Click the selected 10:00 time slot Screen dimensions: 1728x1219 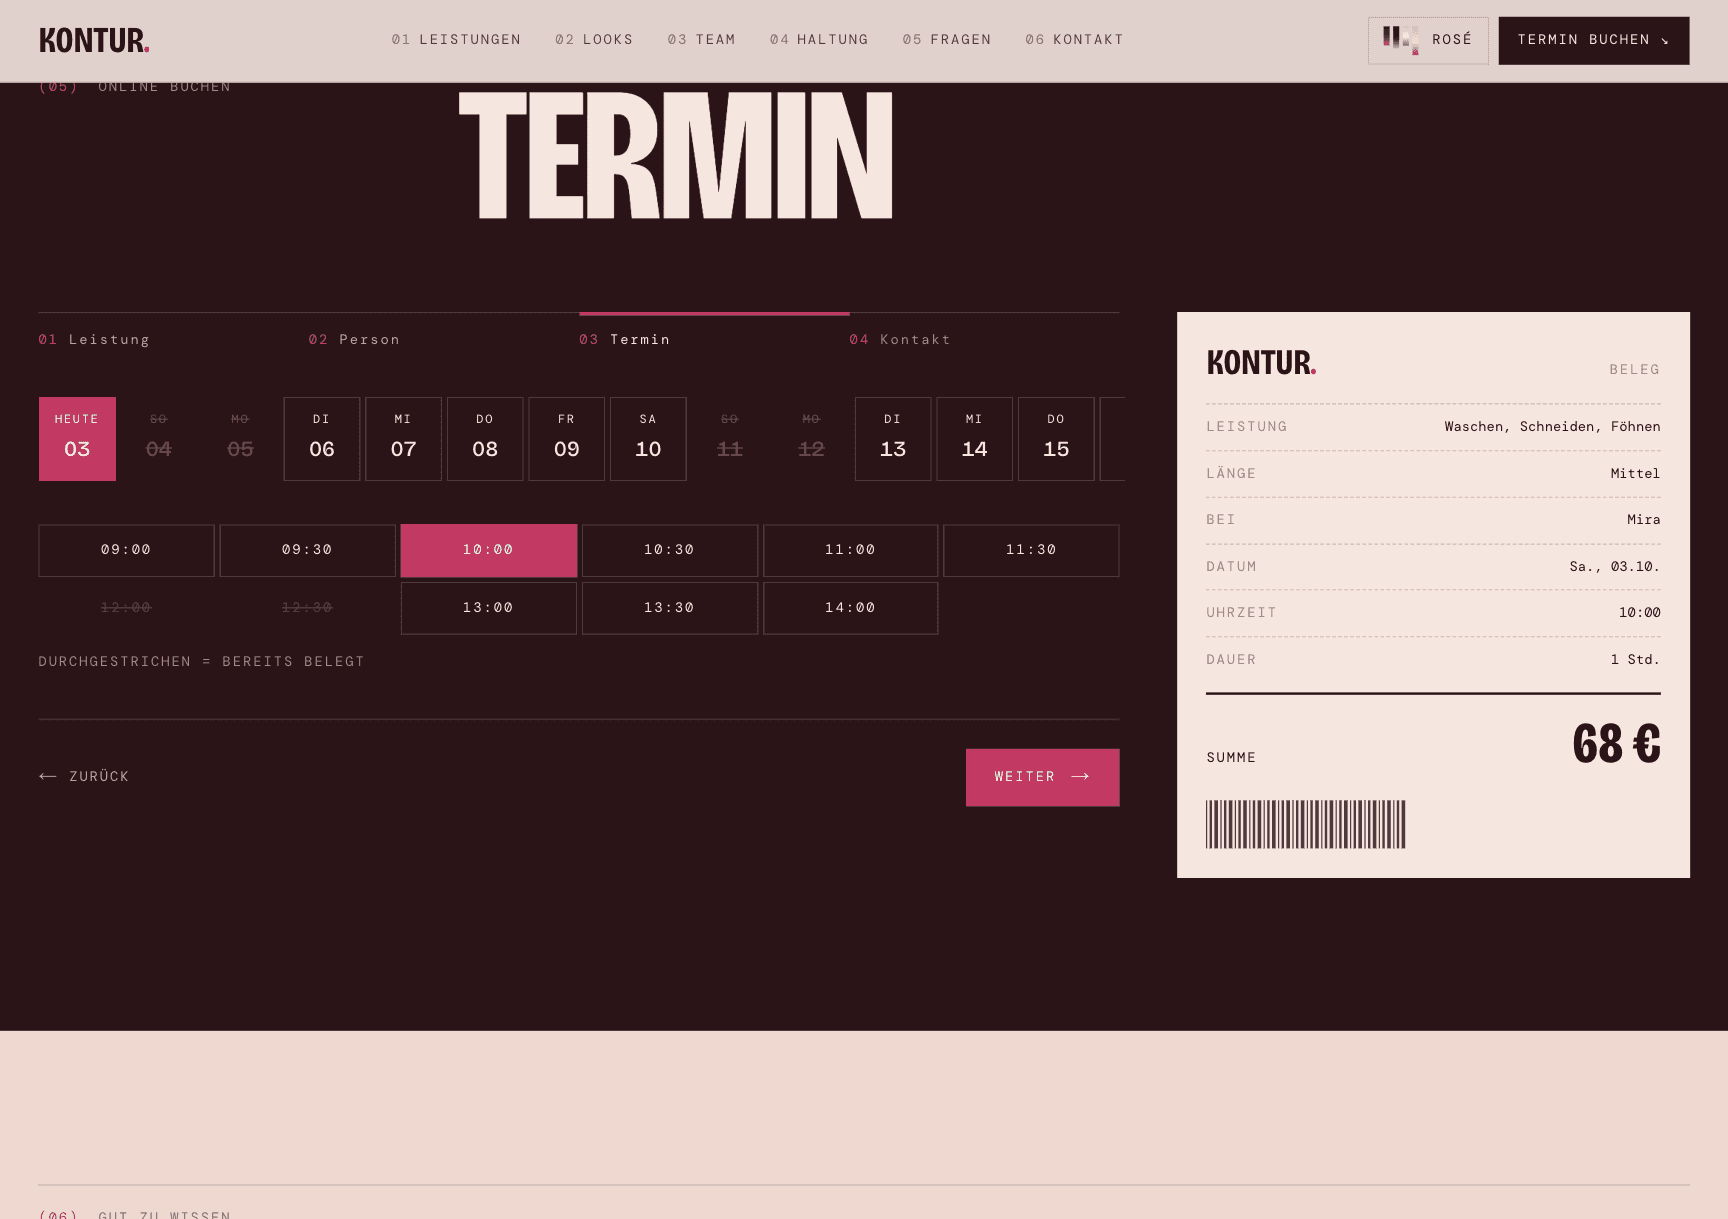(489, 550)
